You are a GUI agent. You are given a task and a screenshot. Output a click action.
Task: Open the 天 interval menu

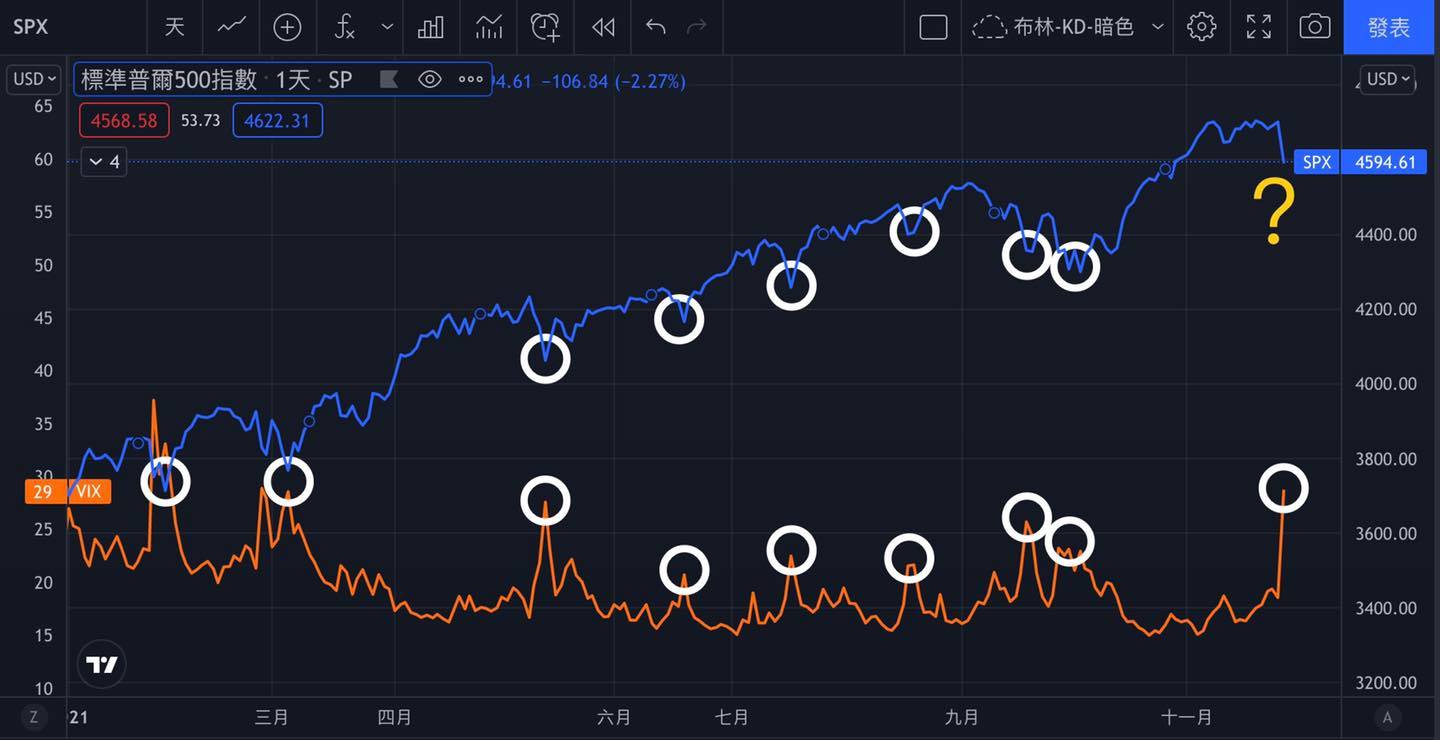tap(174, 27)
